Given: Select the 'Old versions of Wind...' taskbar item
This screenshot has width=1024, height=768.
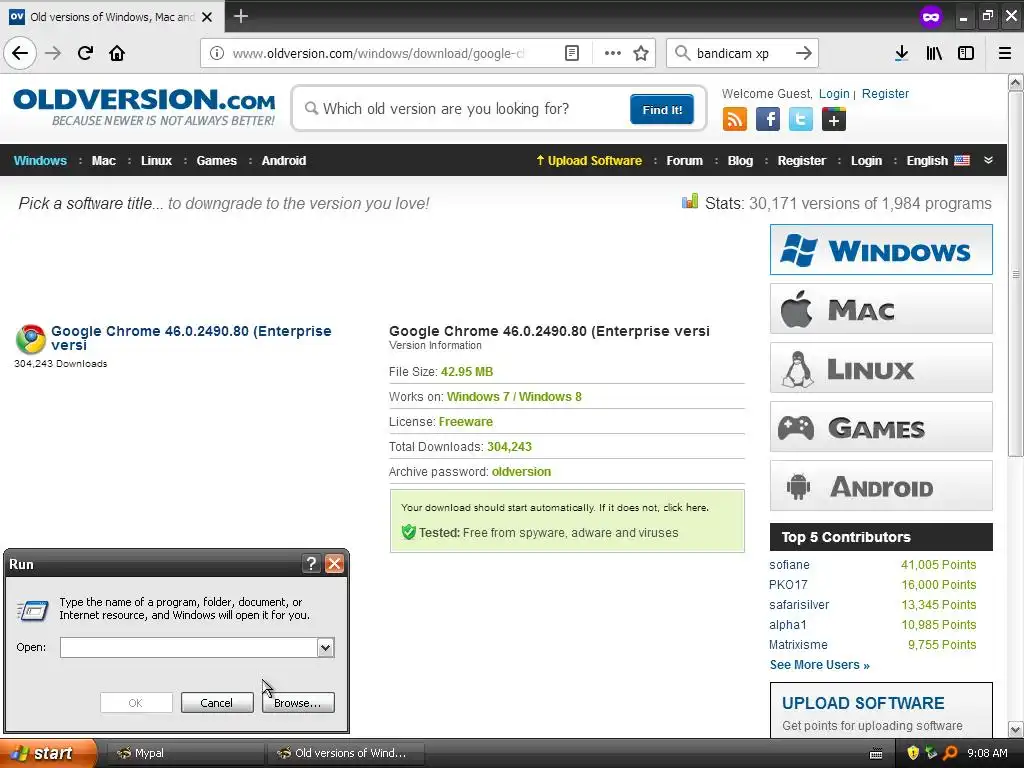Looking at the screenshot, I should tap(346, 753).
